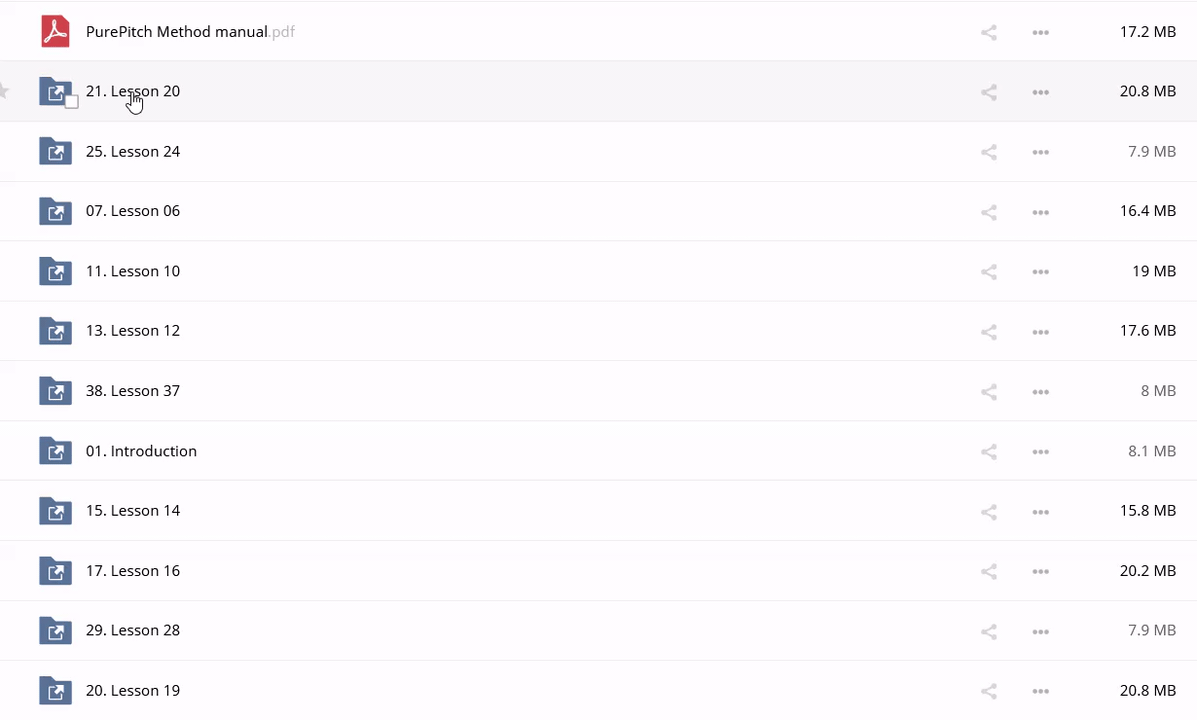Share the PurePitch Method manual file
The image size is (1197, 720).
point(989,33)
